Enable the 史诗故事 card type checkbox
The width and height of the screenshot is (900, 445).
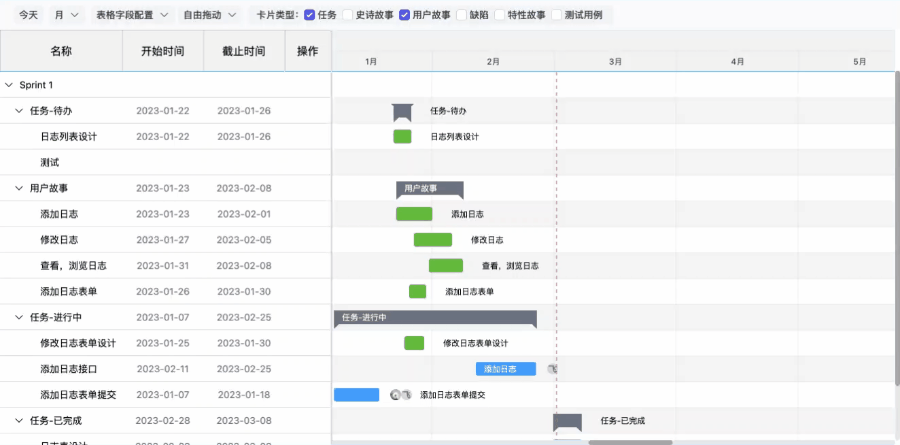(x=348, y=15)
